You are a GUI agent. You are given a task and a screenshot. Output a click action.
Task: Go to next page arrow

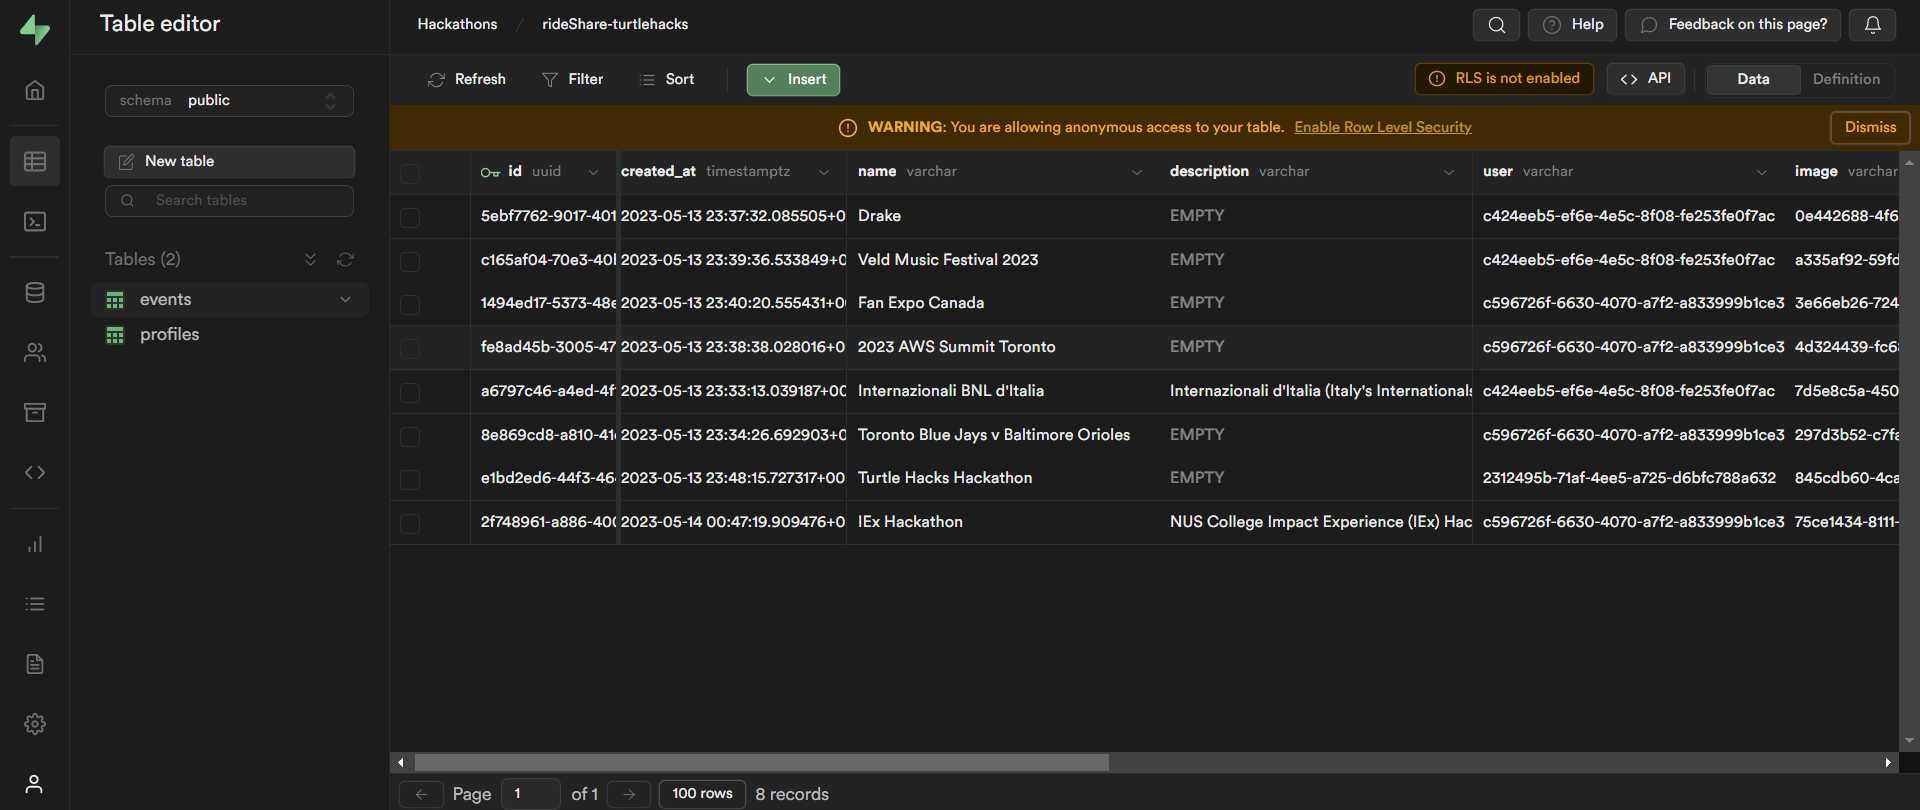point(629,794)
